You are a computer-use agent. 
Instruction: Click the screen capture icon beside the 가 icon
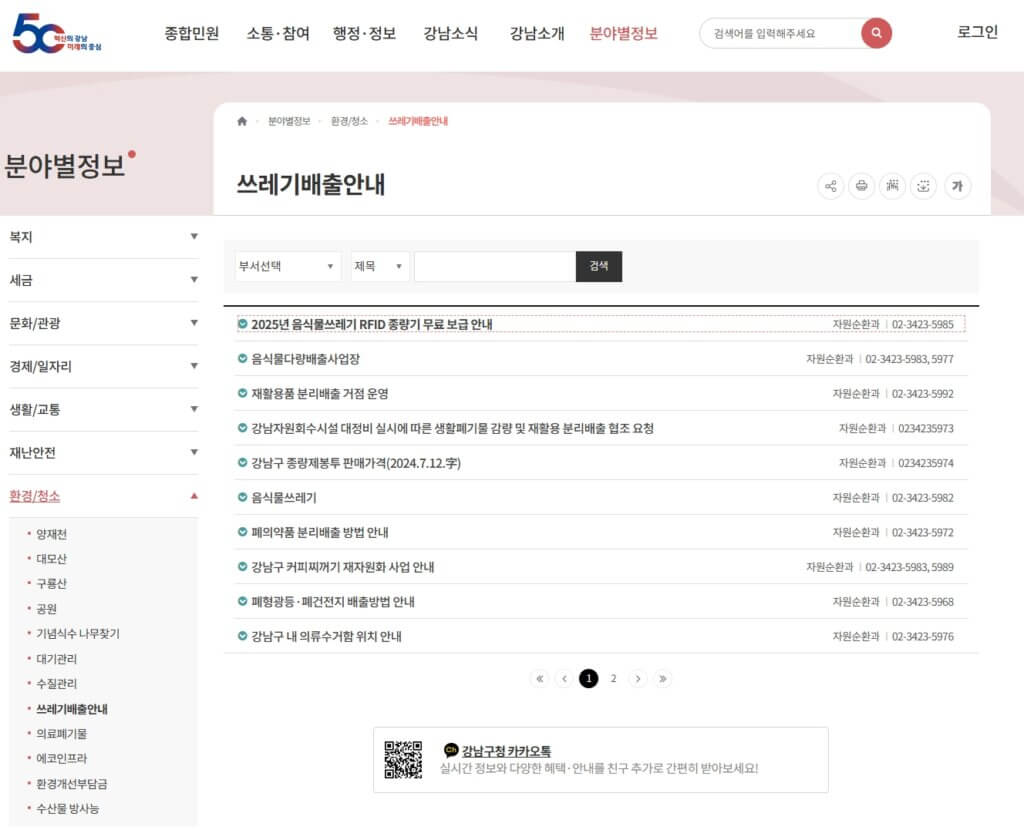pyautogui.click(x=924, y=186)
